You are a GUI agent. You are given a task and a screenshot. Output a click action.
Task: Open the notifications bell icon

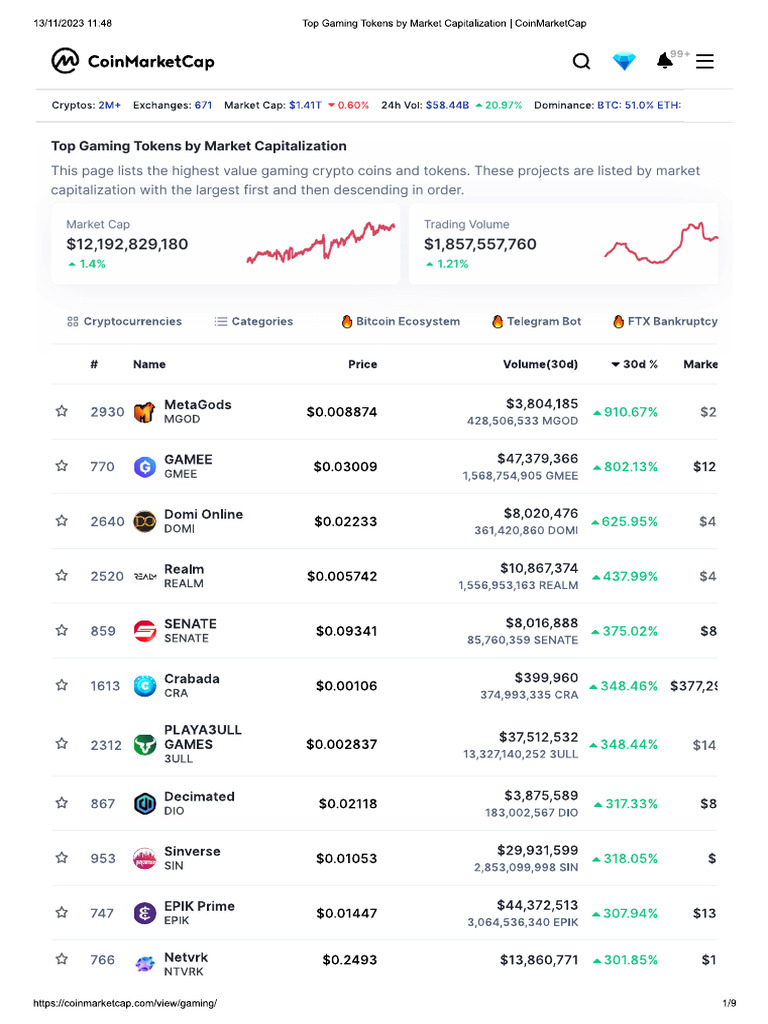coord(665,62)
